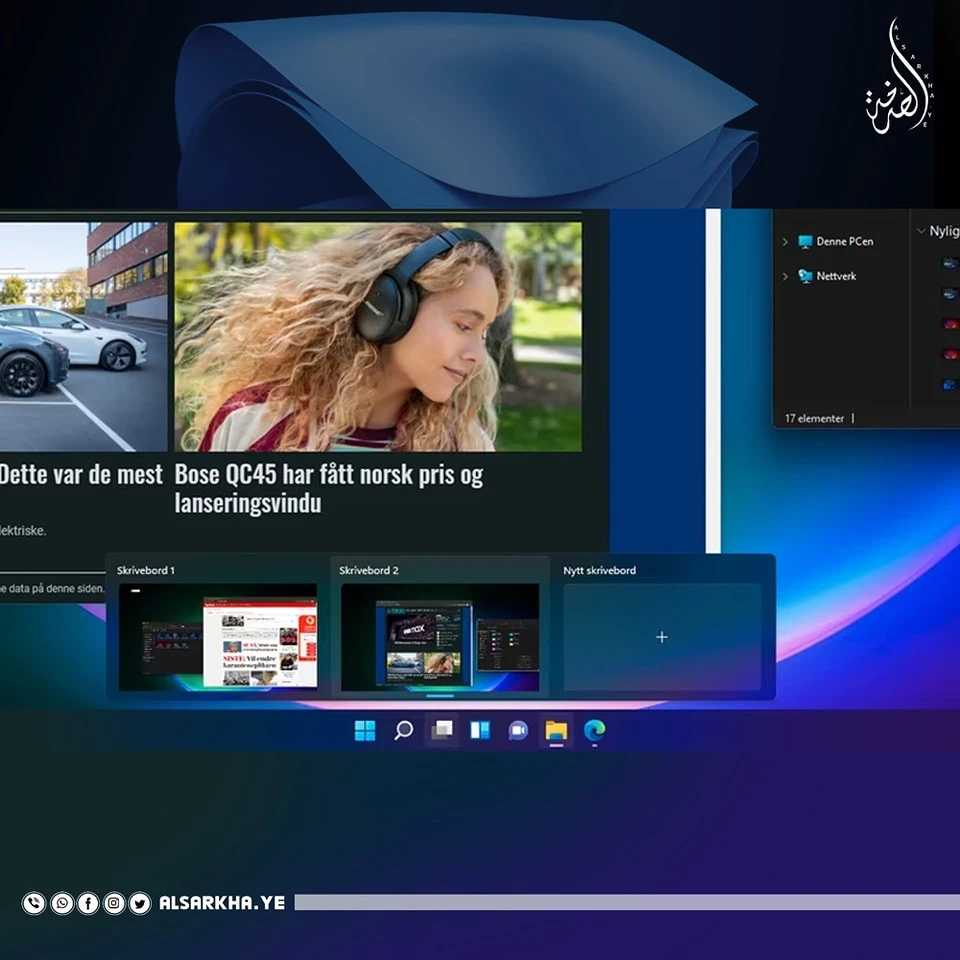Expand the Nettverk tree node
Viewport: 960px width, 960px height.
785,276
